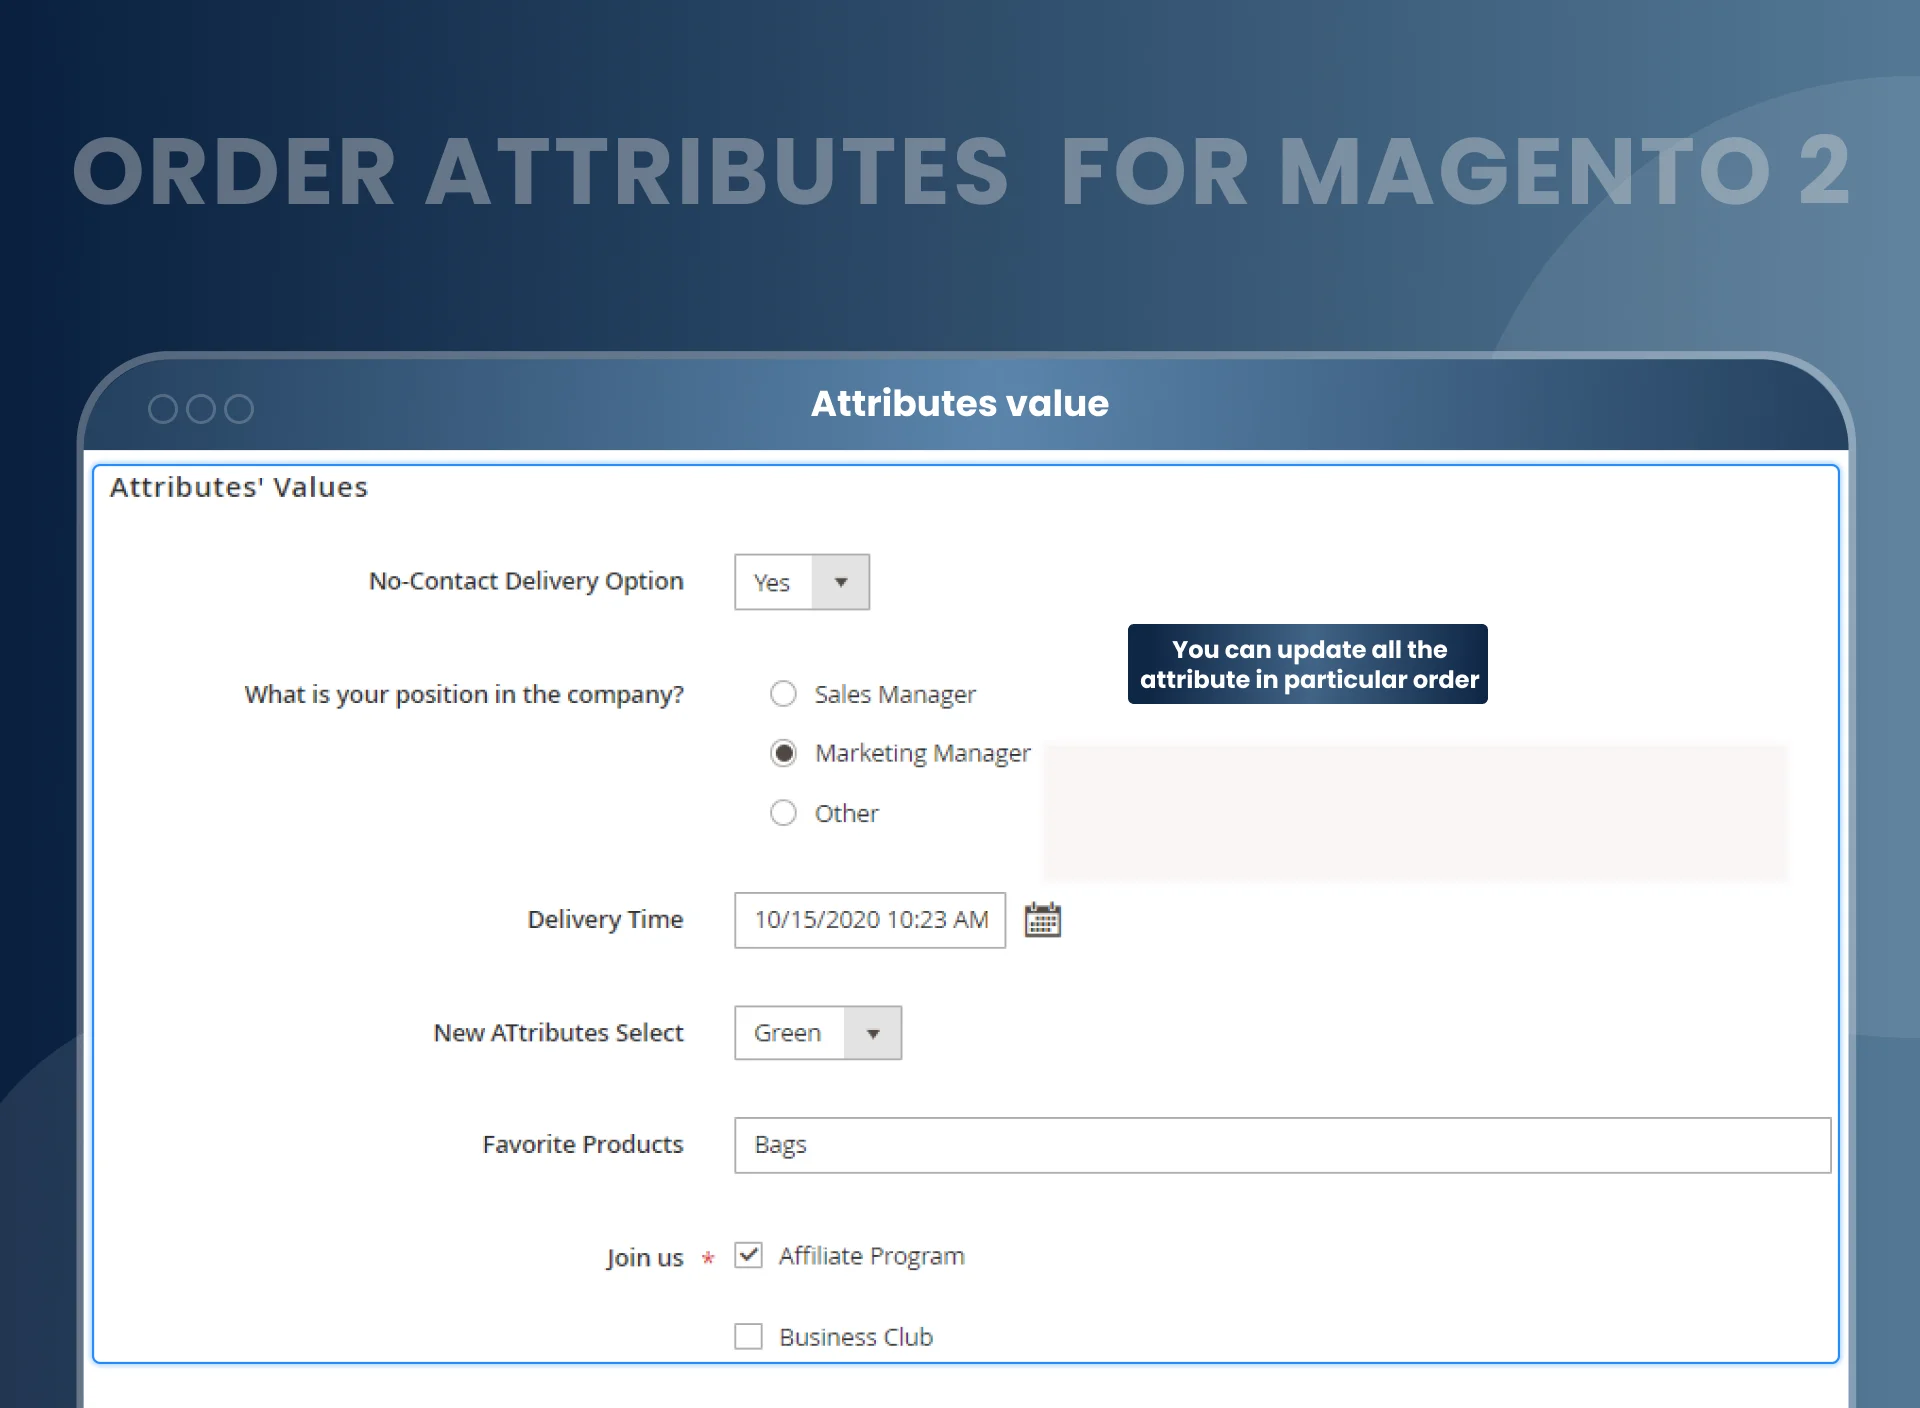
Task: Select the Marketing Manager radio option
Action: click(x=783, y=753)
